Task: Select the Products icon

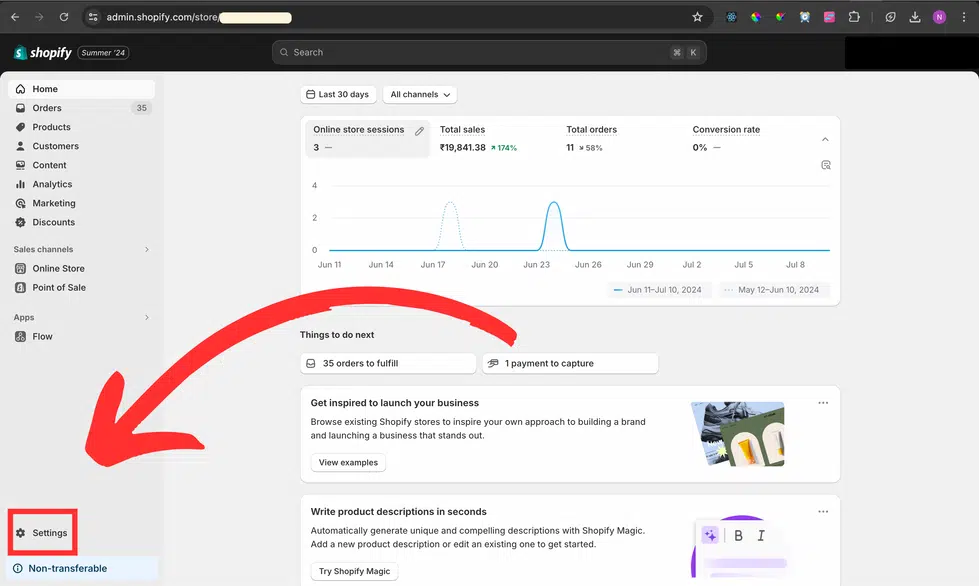Action: tap(22, 127)
